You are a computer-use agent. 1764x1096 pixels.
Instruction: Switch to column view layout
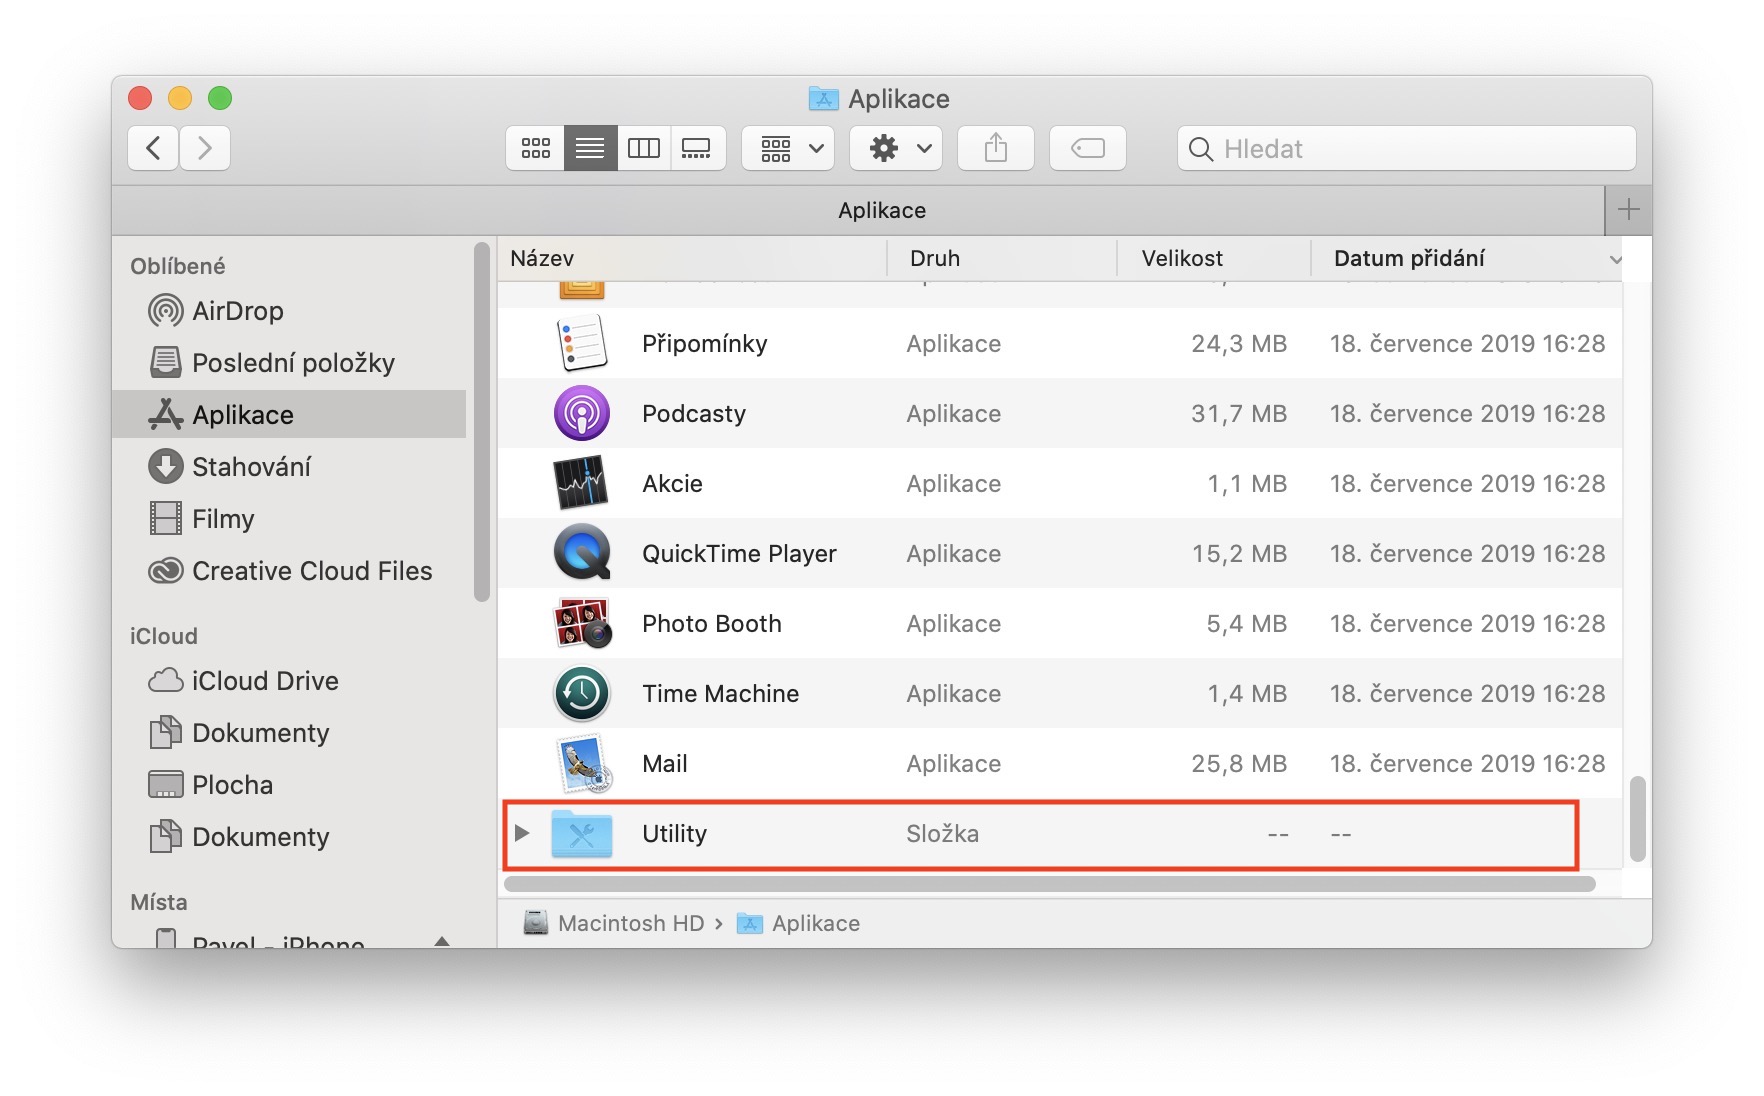643,149
